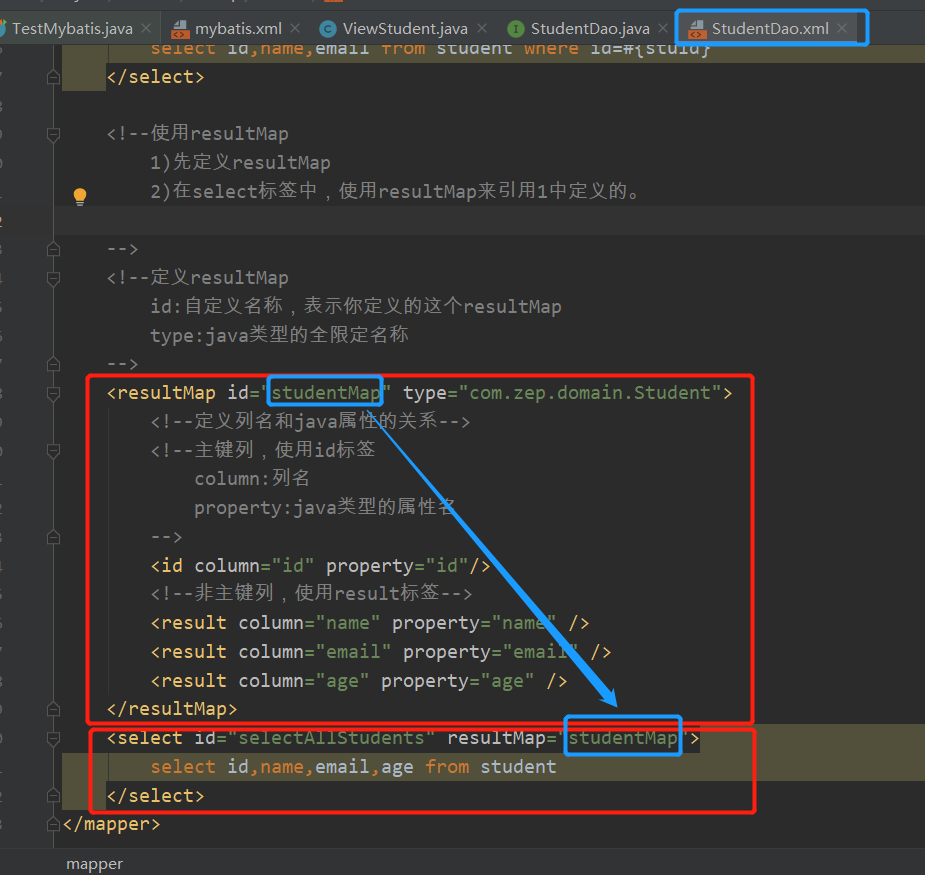Collapse fold at first </select> line
Viewport: 925px width, 875px height.
(x=53, y=77)
